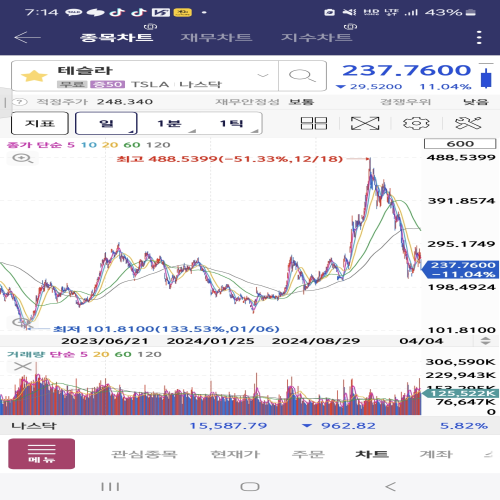Open the three-dot overflow menu
The height and width of the screenshot is (500, 500).
point(479,37)
